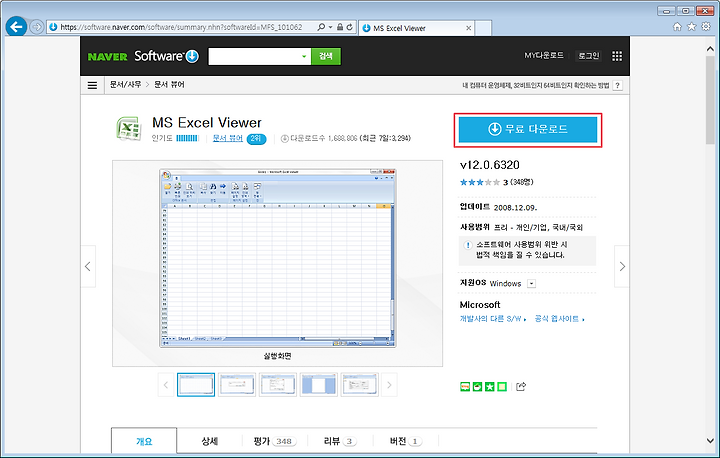Click the page scrollbar down arrow
Screen dimensions: 720x458
pos(710,441)
